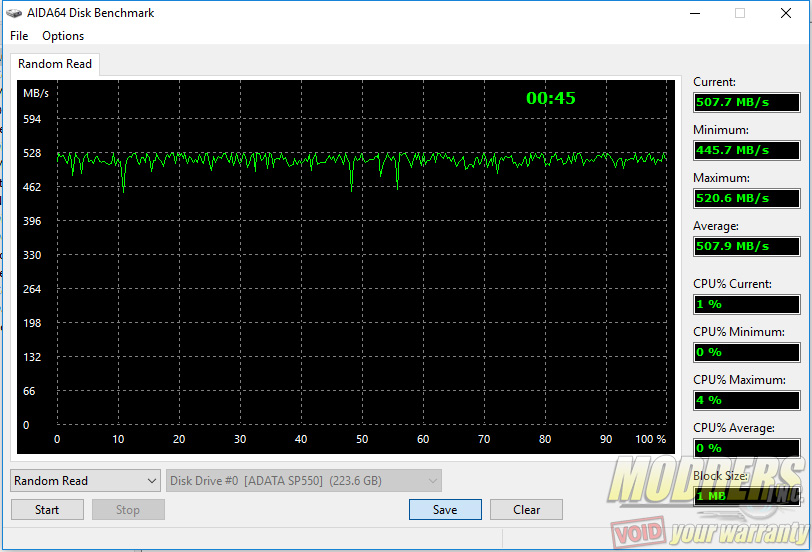Click the Block Size value 1 MB
Viewport: 812px width, 552px height.
pyautogui.click(x=746, y=496)
